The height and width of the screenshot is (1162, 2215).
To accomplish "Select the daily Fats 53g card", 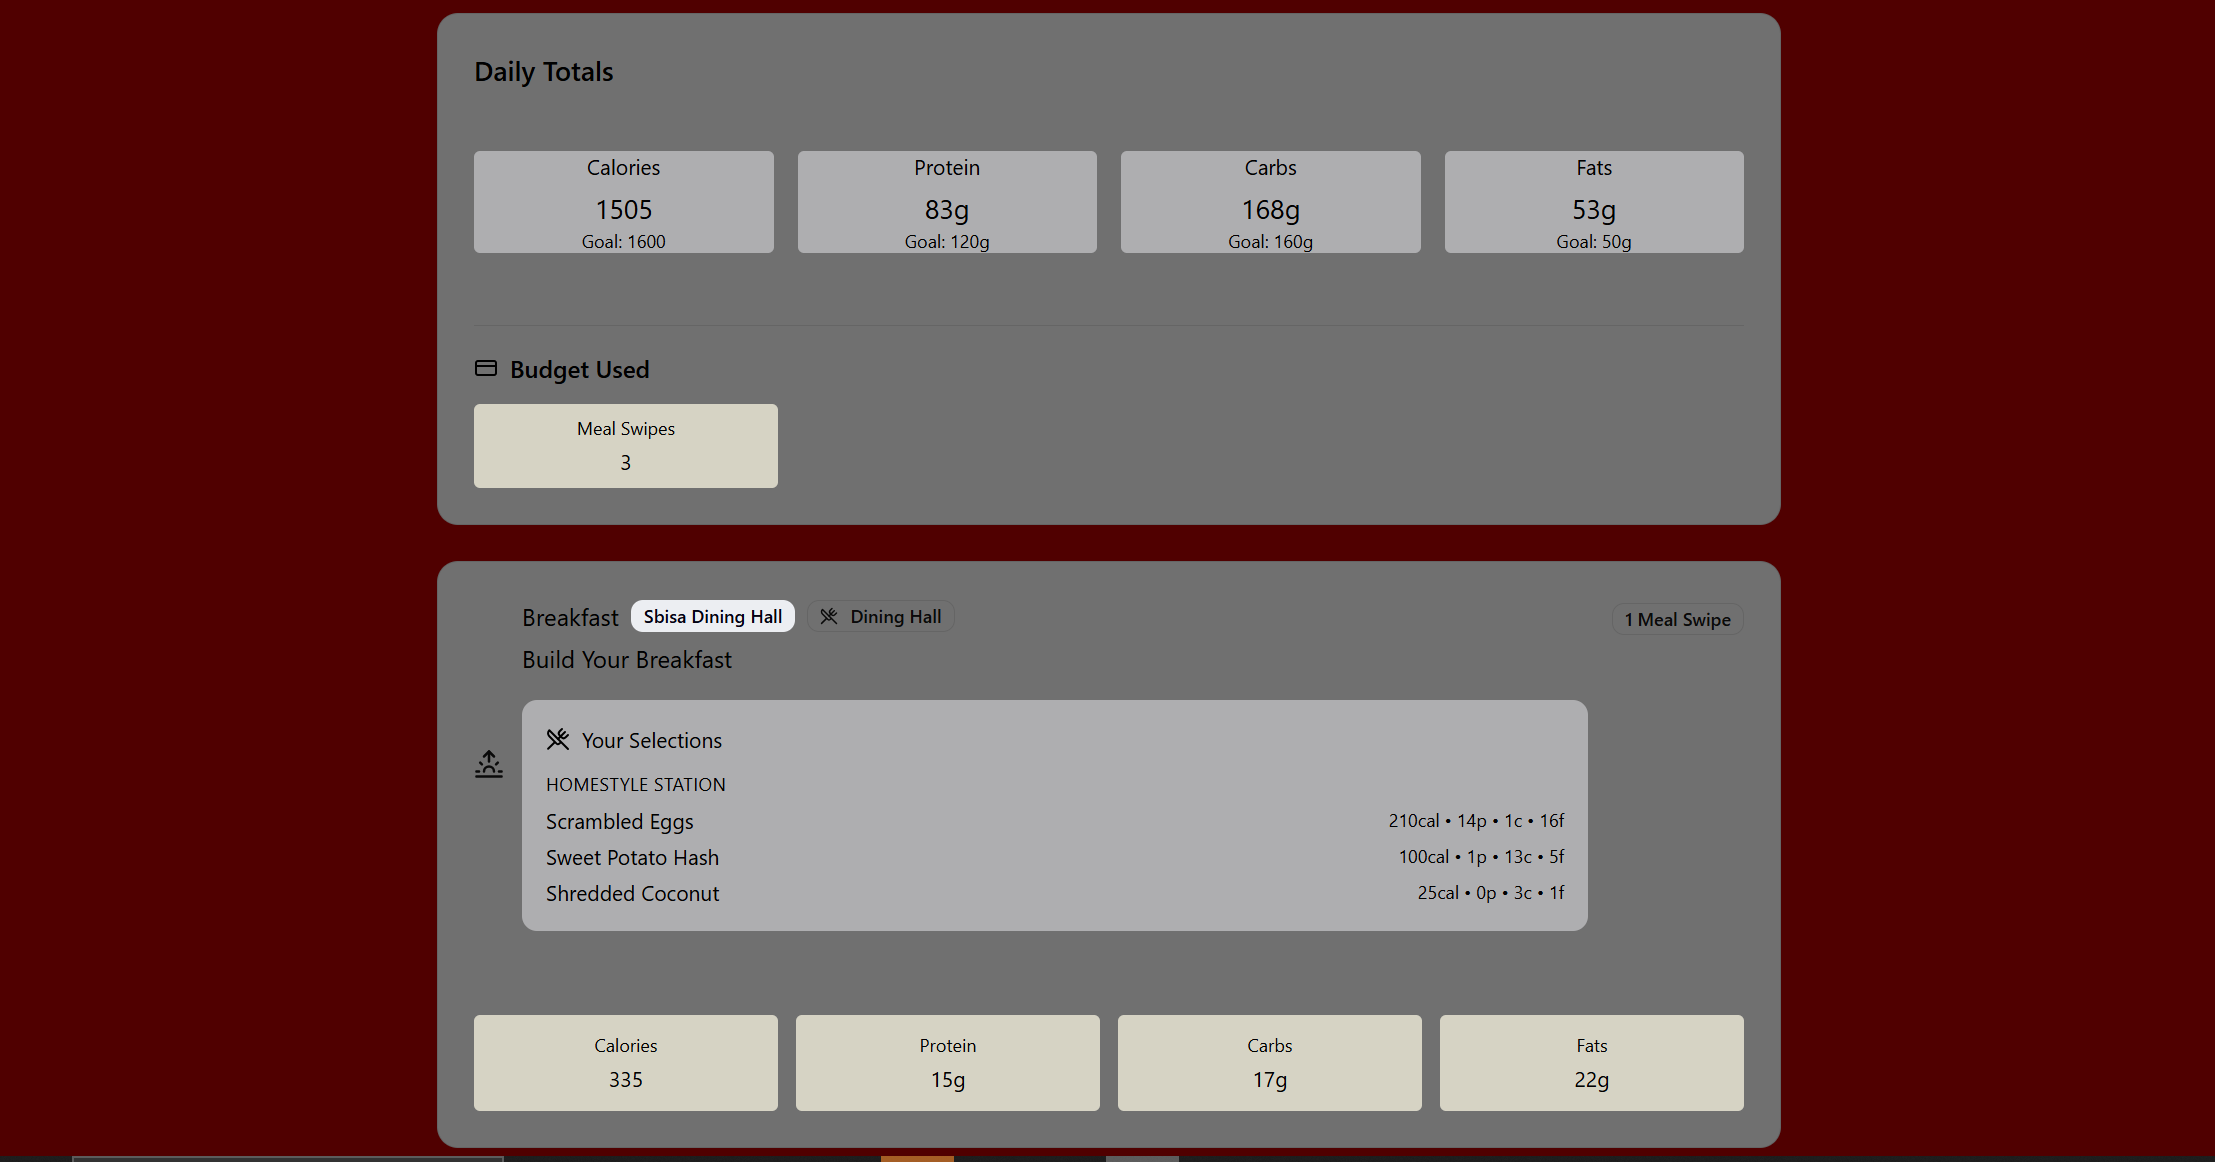I will [x=1593, y=202].
